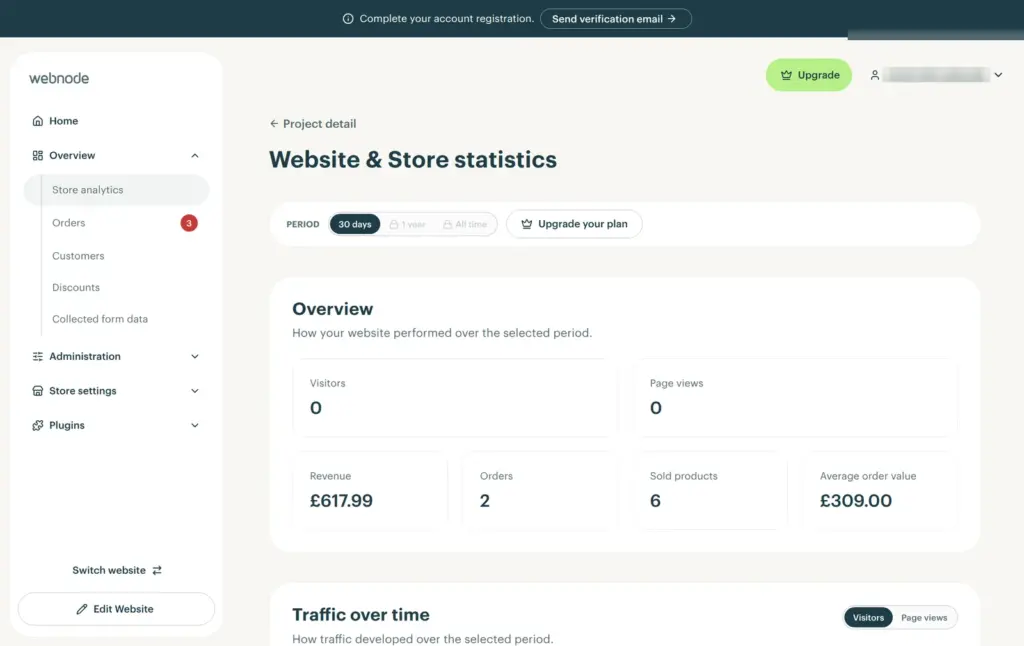The height and width of the screenshot is (646, 1024).
Task: Select the All time period
Action: [465, 224]
